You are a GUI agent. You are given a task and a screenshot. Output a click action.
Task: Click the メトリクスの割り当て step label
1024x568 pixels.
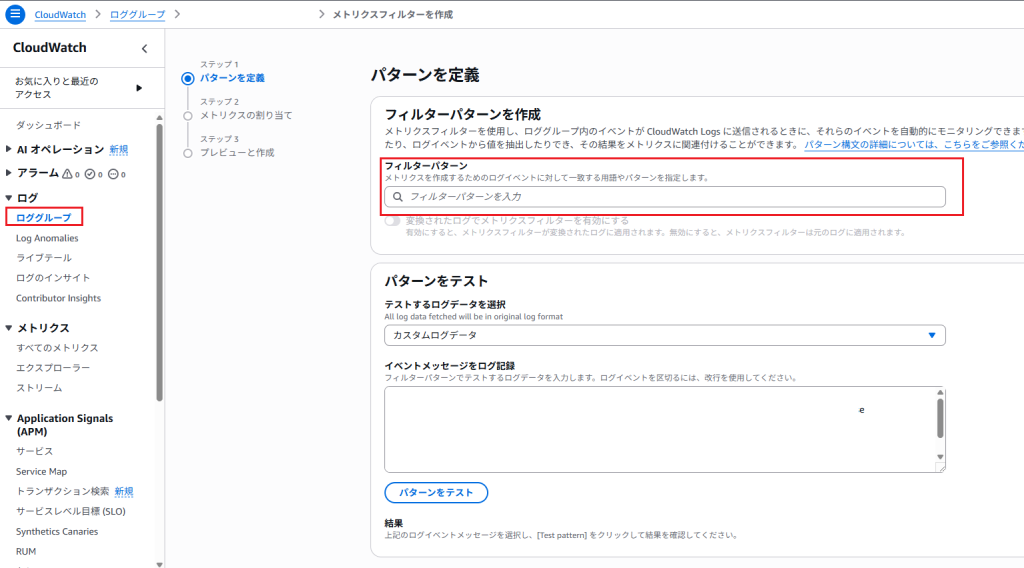coord(246,116)
